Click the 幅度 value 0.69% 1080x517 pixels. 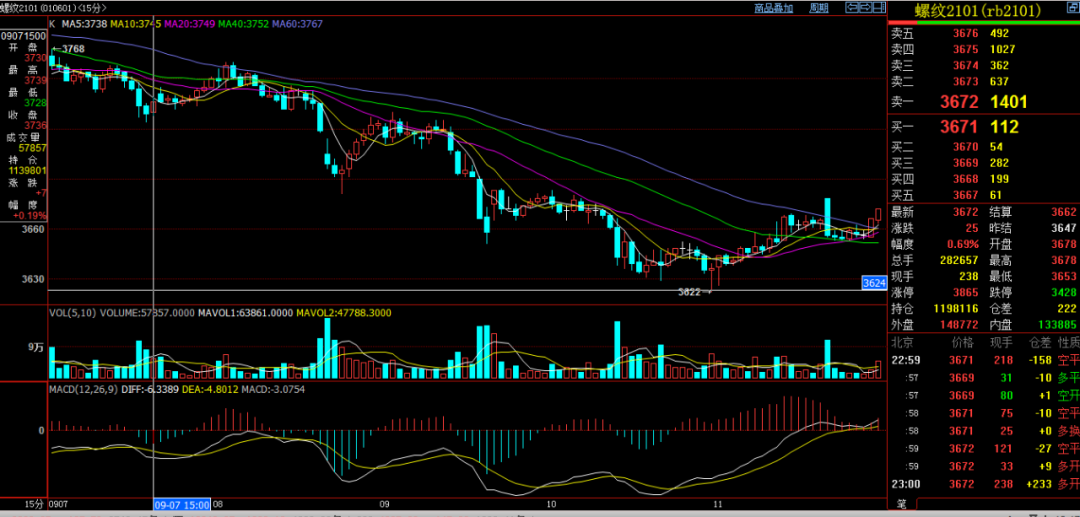coord(963,244)
